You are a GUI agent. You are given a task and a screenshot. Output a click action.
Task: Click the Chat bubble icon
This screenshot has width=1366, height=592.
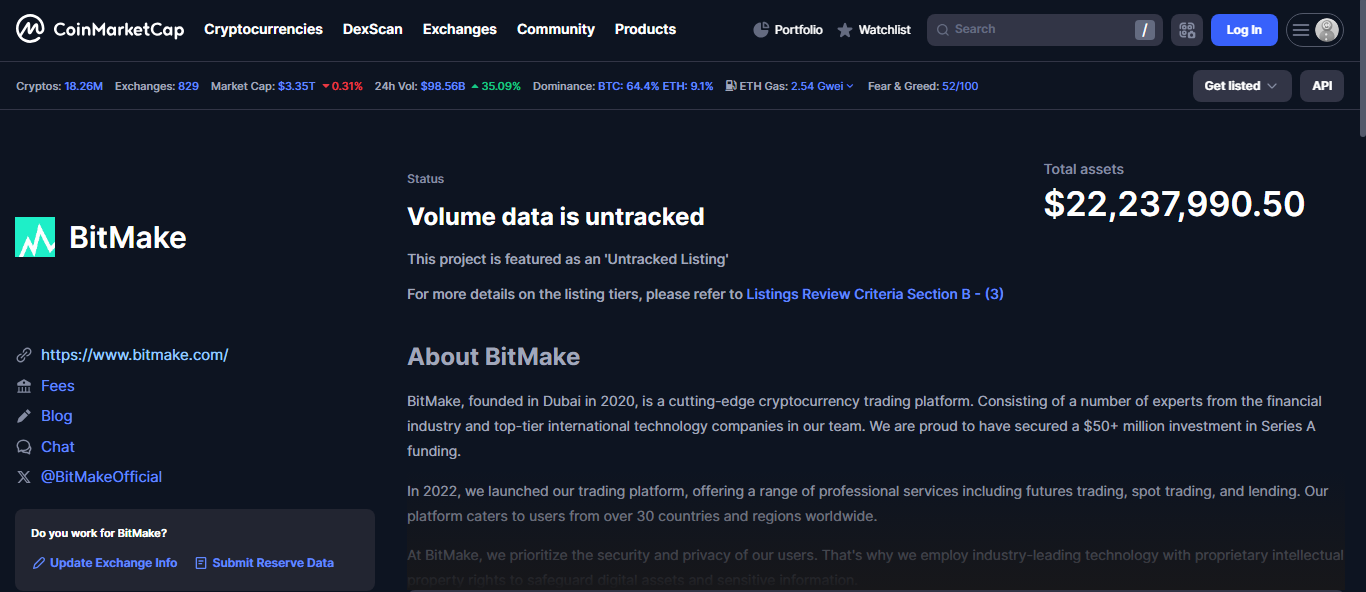[x=24, y=447]
